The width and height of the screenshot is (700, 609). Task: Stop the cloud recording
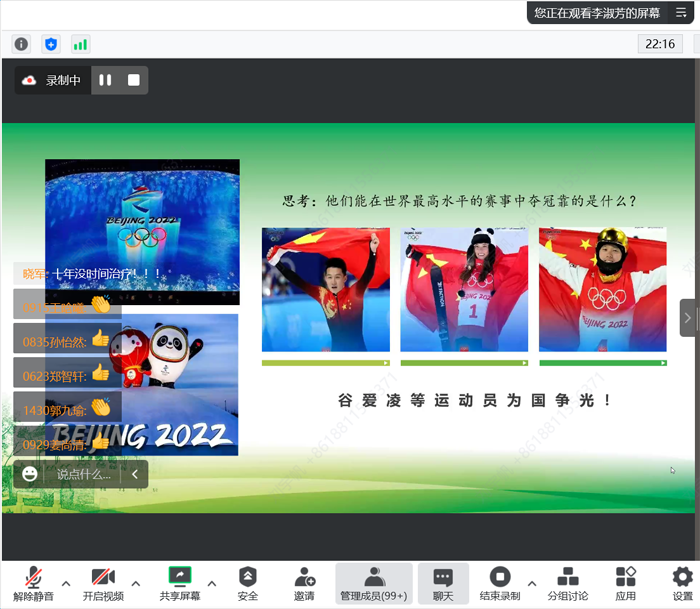133,80
